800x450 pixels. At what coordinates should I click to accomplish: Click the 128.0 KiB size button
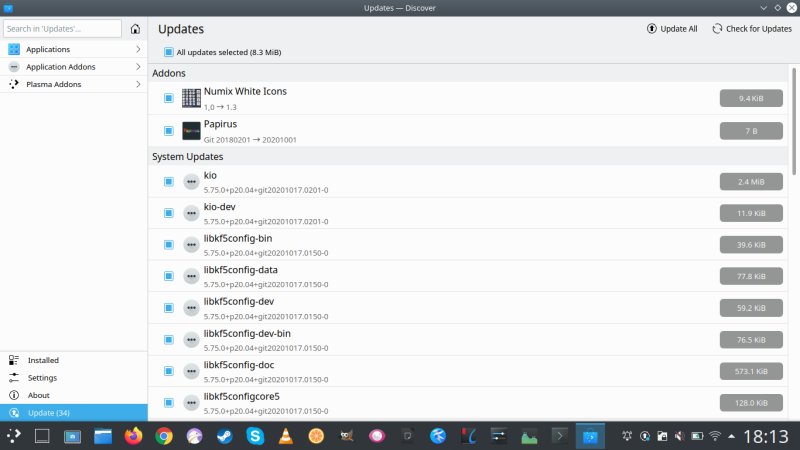(x=751, y=403)
